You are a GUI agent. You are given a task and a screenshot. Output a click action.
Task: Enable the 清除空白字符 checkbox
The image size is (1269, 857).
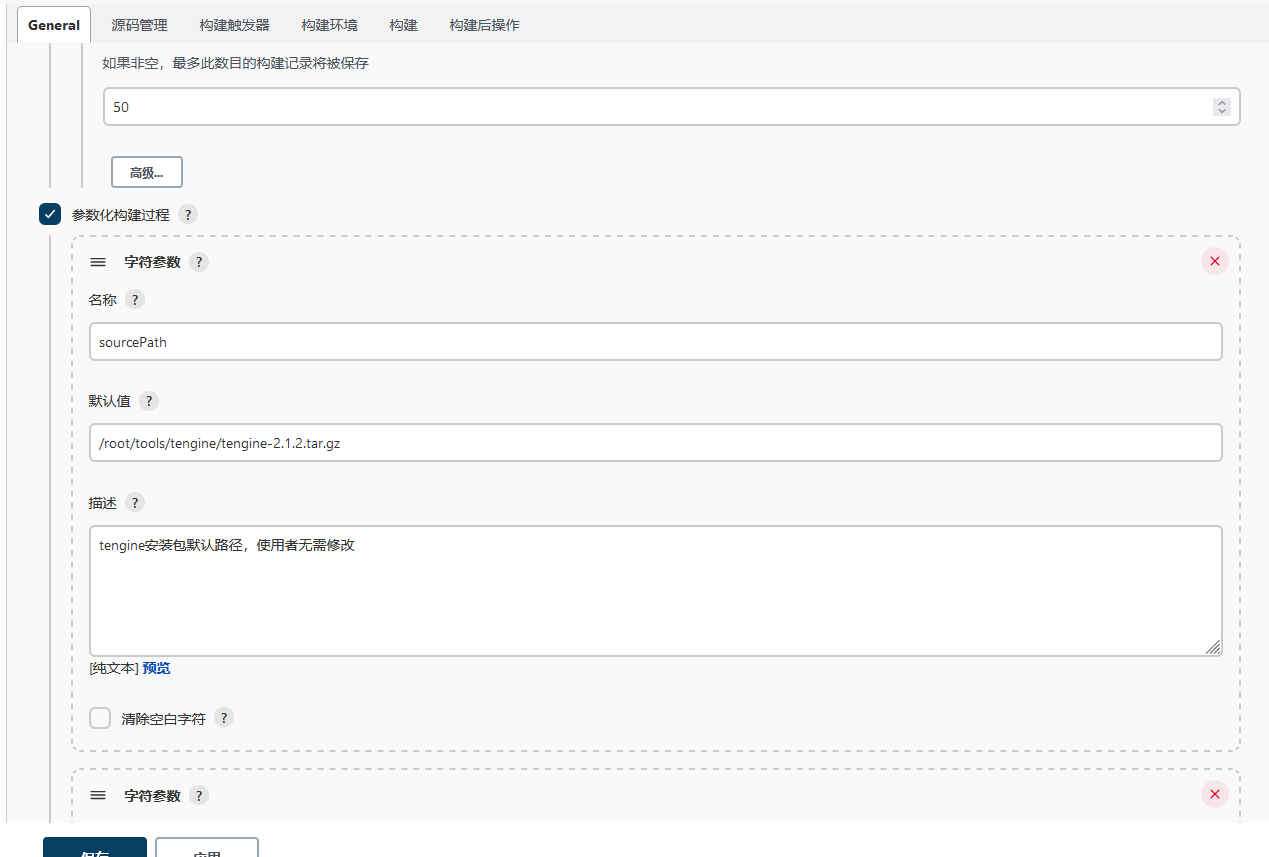pyautogui.click(x=100, y=718)
